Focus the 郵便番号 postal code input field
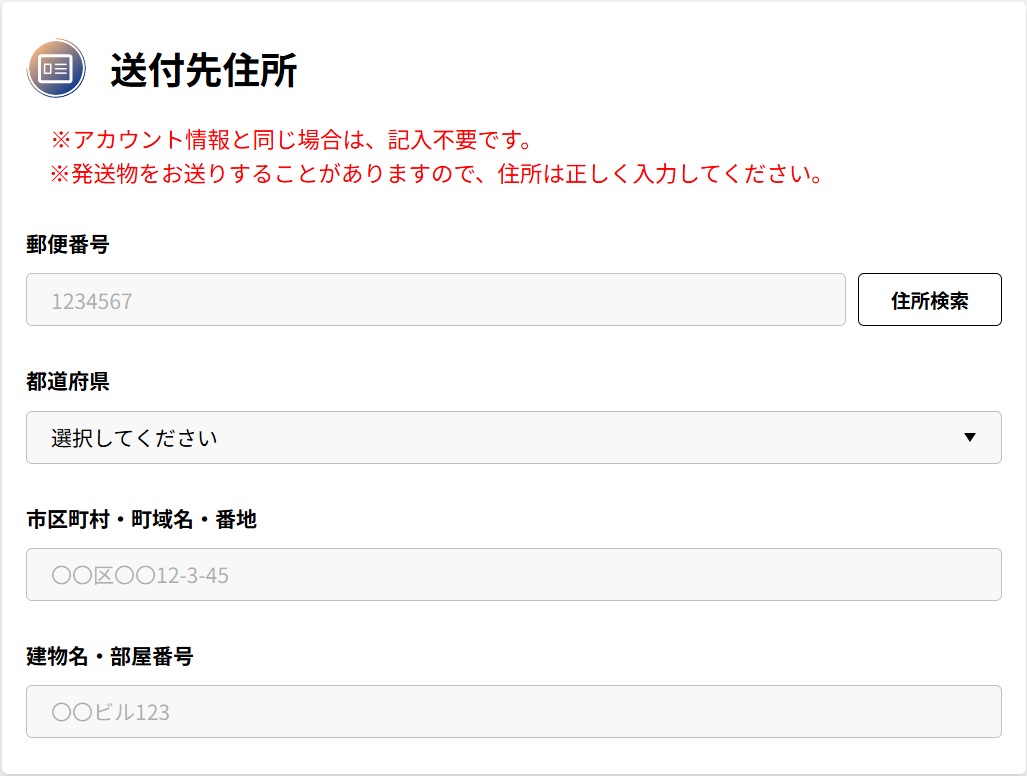The image size is (1027, 776). (x=435, y=300)
